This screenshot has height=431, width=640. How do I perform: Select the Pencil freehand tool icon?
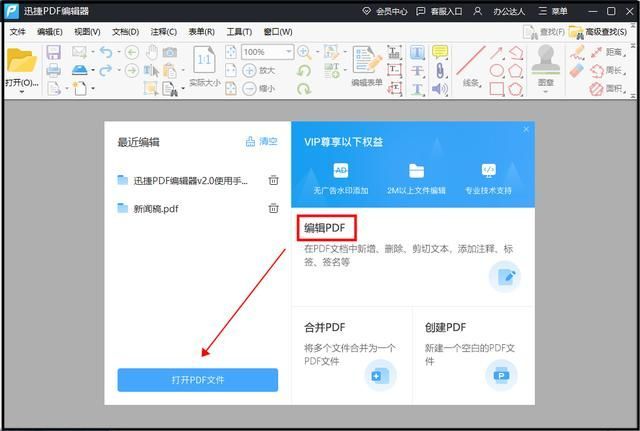(577, 52)
